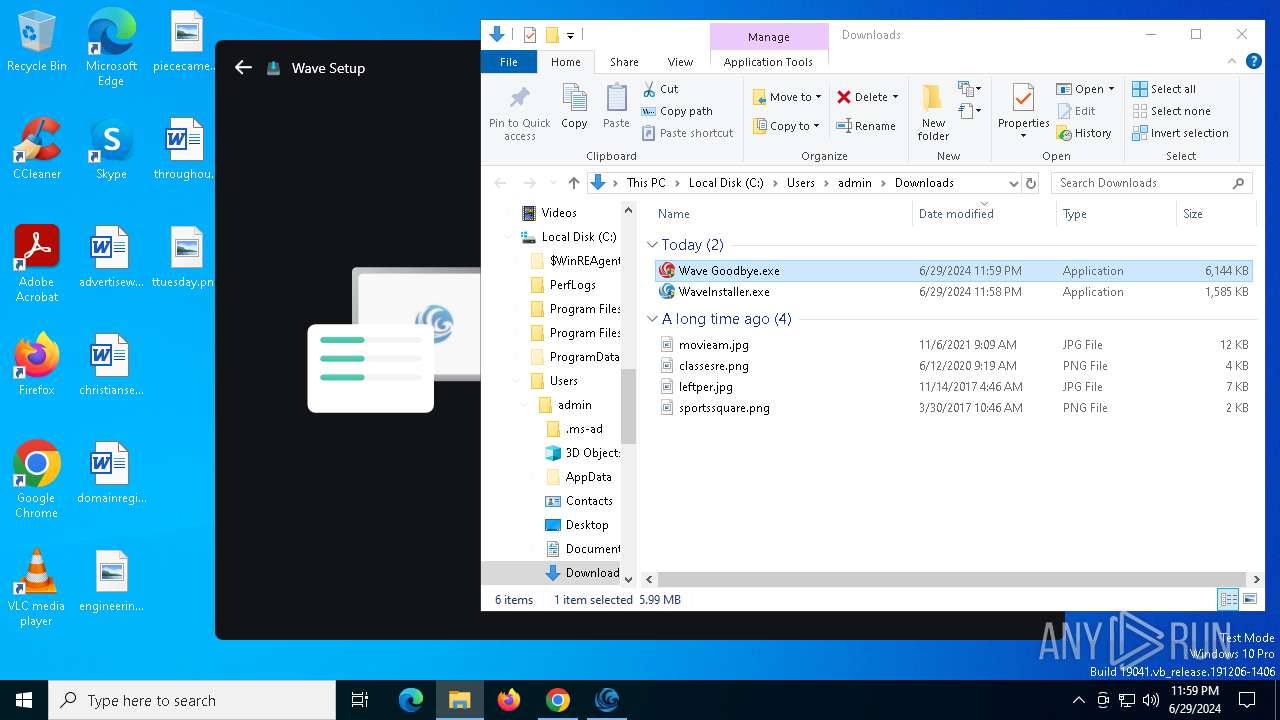Click Task View button on taskbar
The image size is (1280, 720).
pos(360,700)
